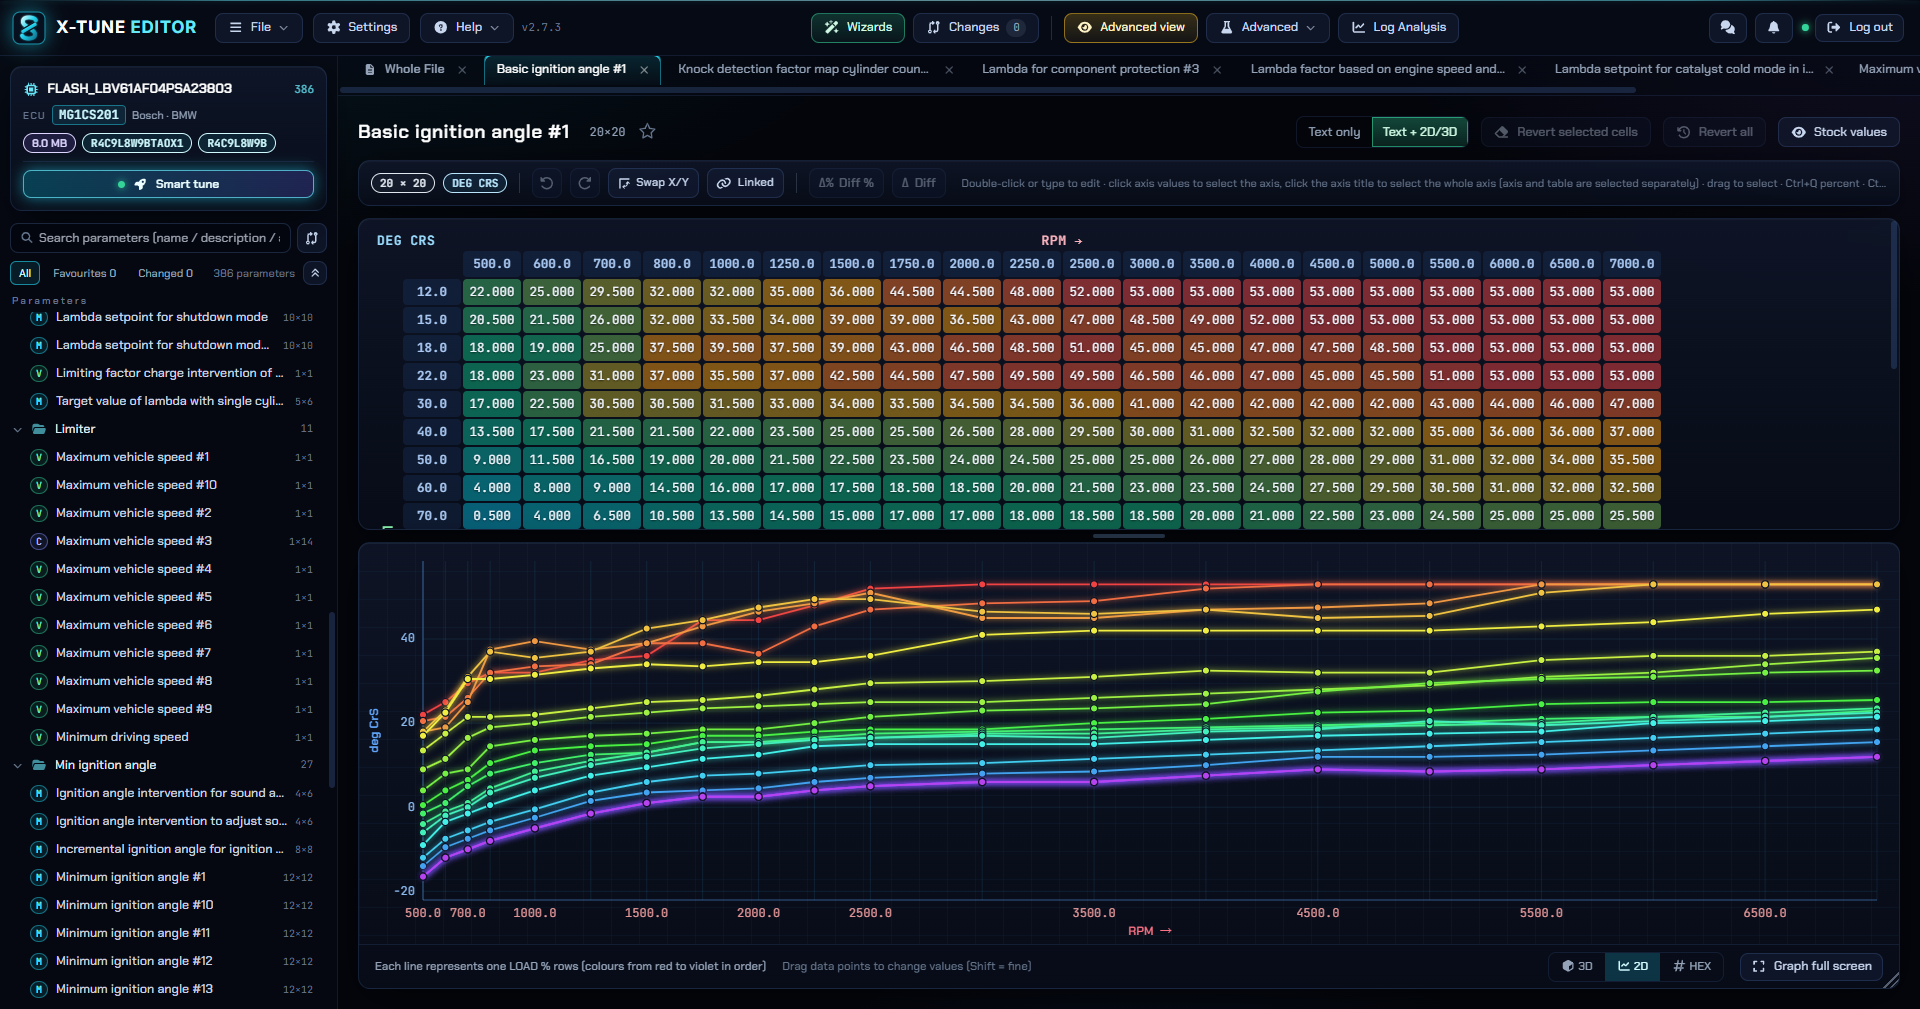
Task: Switch to Lambda for component protection #3 tab
Action: (1090, 70)
